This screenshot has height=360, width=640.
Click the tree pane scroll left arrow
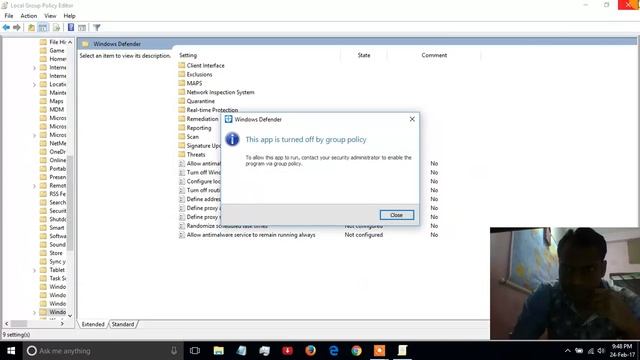tap(6, 324)
